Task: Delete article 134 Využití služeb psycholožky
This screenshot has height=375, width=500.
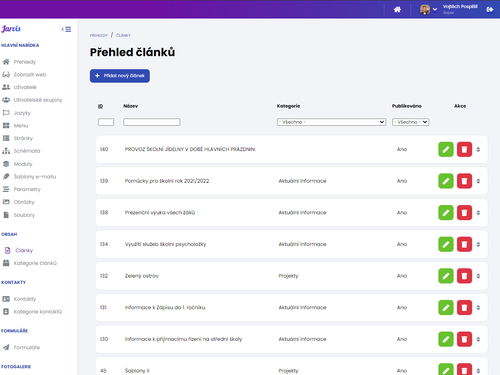Action: point(464,244)
